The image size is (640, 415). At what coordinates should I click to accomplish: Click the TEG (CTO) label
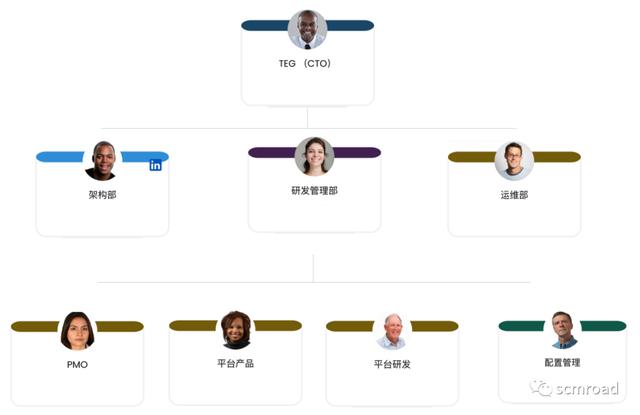305,64
